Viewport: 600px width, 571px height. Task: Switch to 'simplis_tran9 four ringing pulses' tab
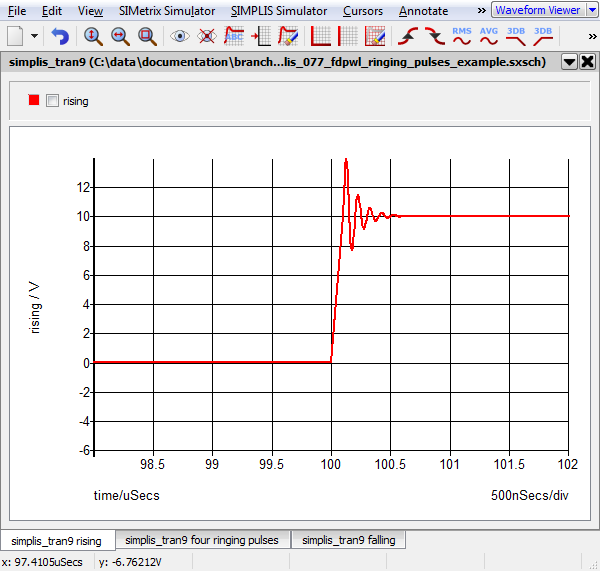point(202,540)
